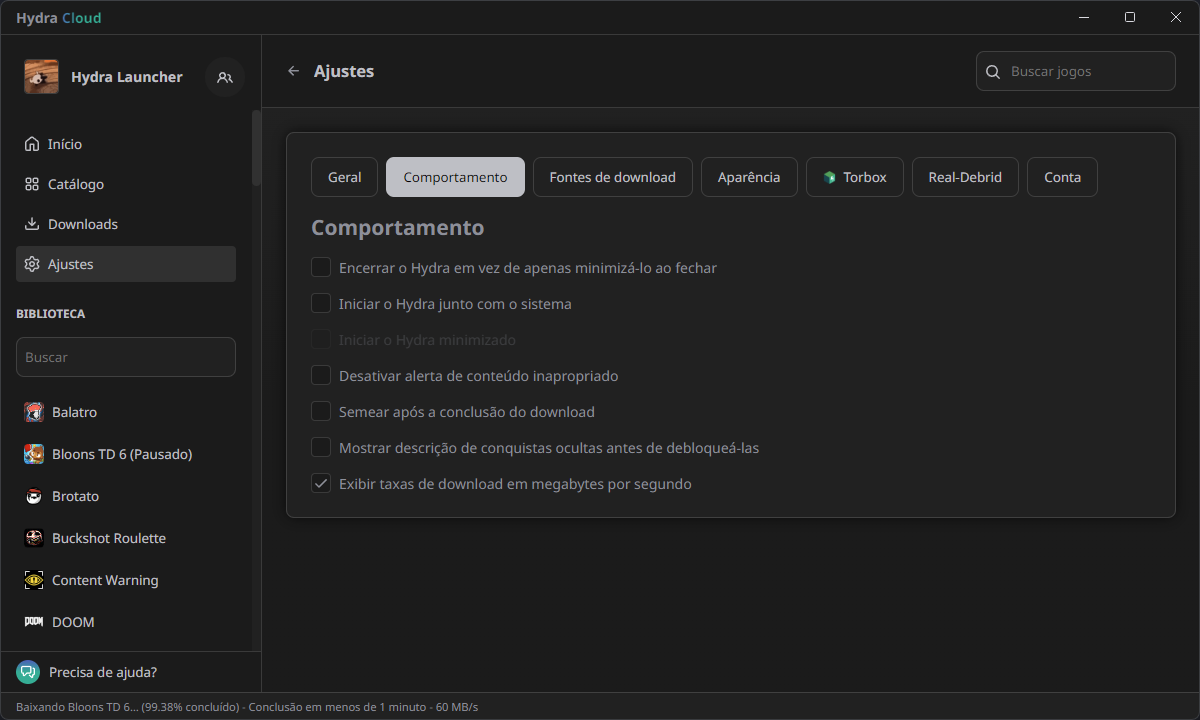Select the Brotato game icon
1200x720 pixels.
[34, 496]
